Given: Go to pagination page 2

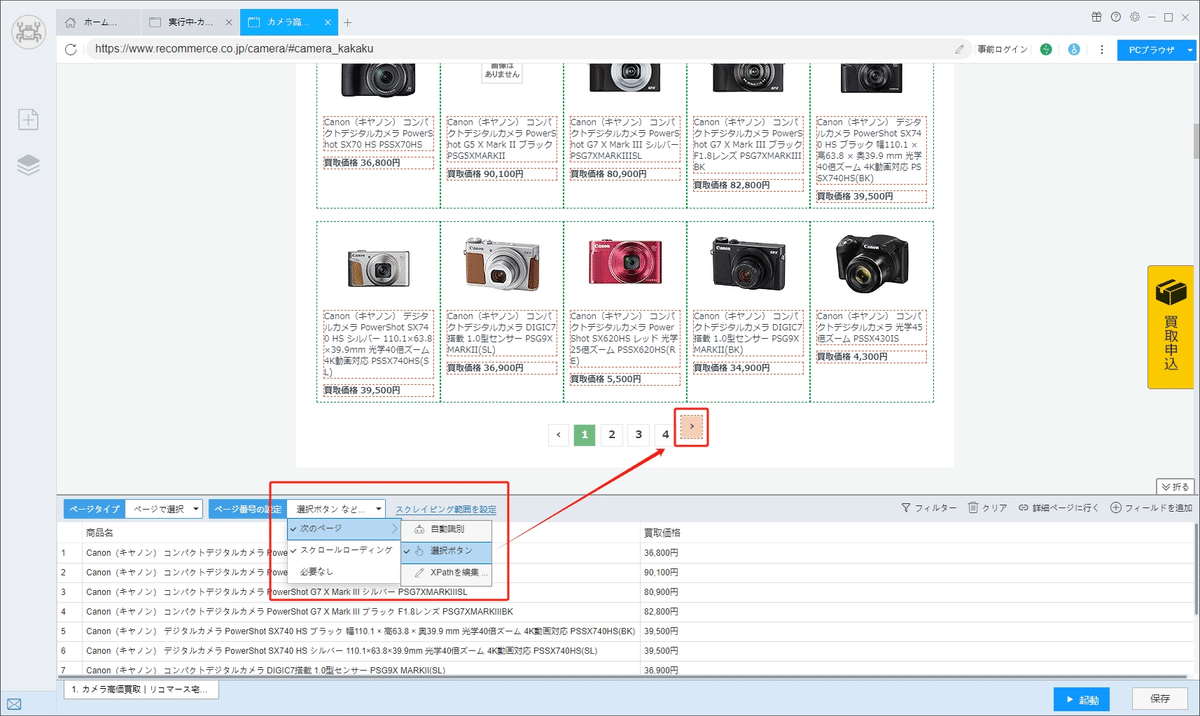Looking at the screenshot, I should point(612,434).
